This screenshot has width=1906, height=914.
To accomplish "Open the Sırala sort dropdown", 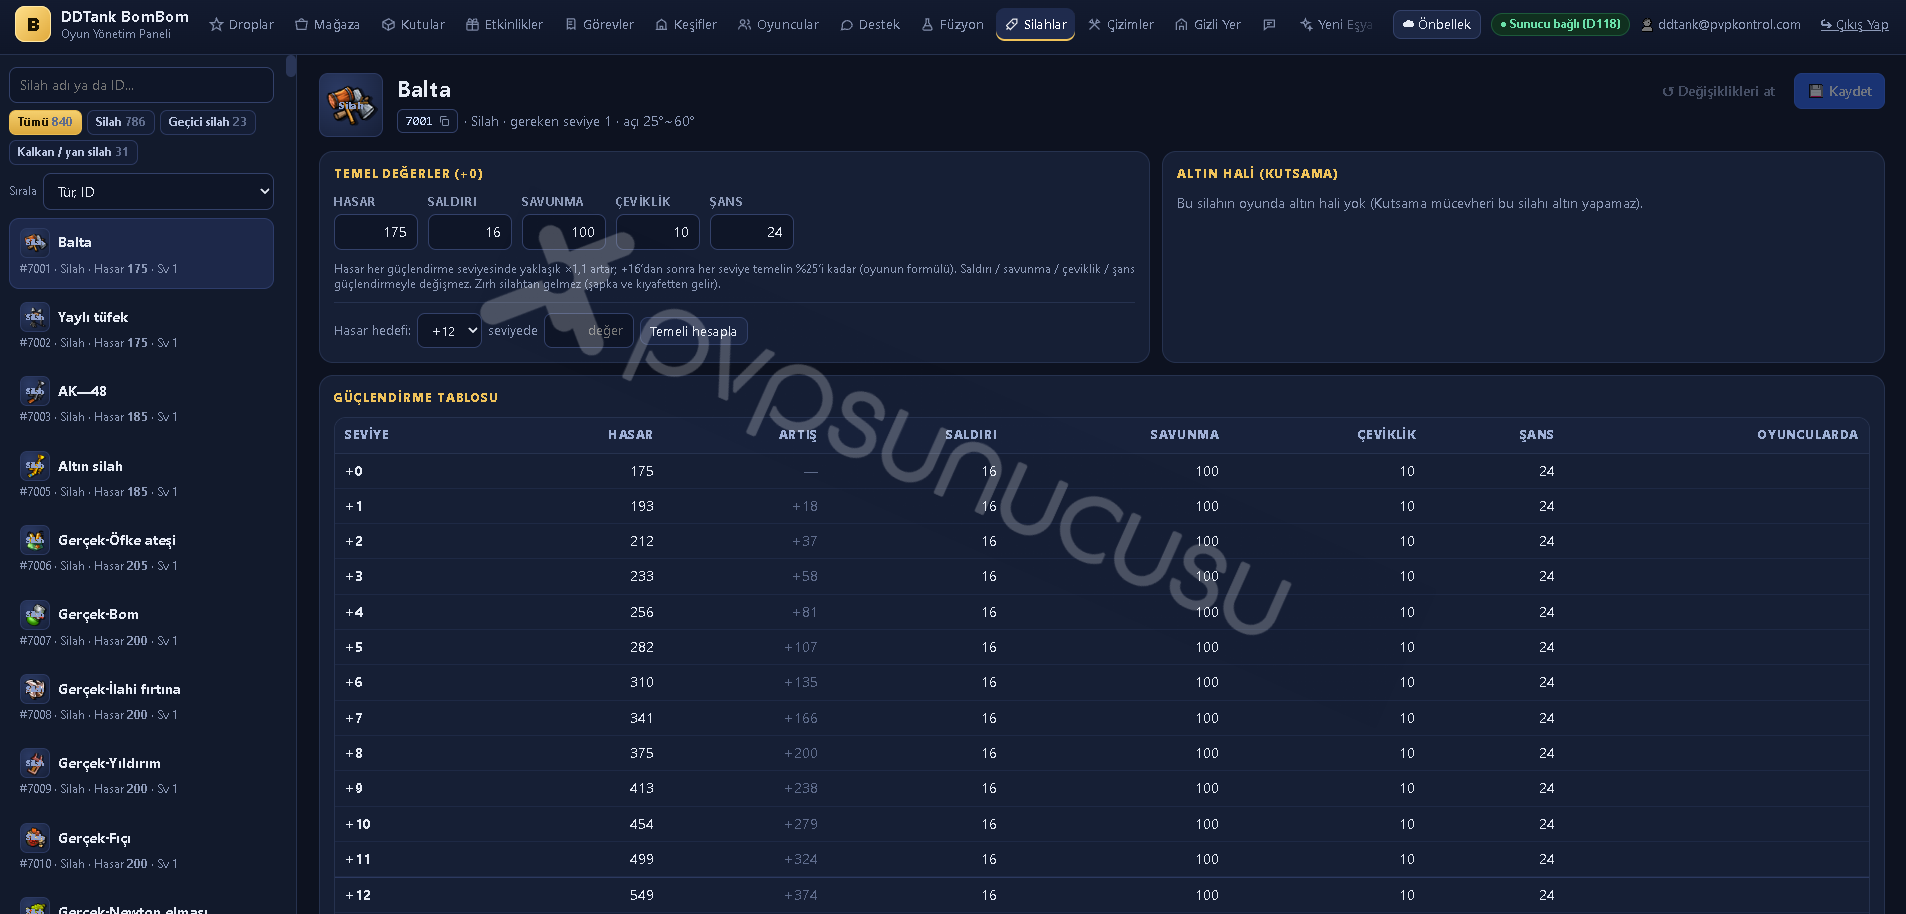I will click(158, 192).
